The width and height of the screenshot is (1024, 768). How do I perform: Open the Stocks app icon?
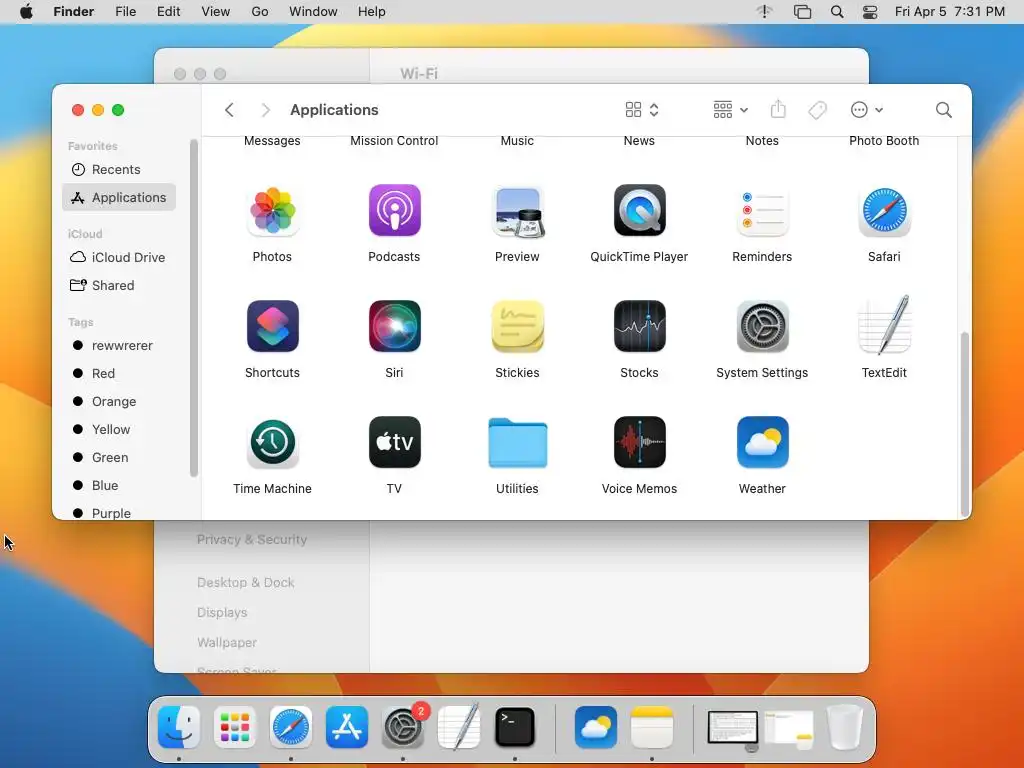(639, 326)
